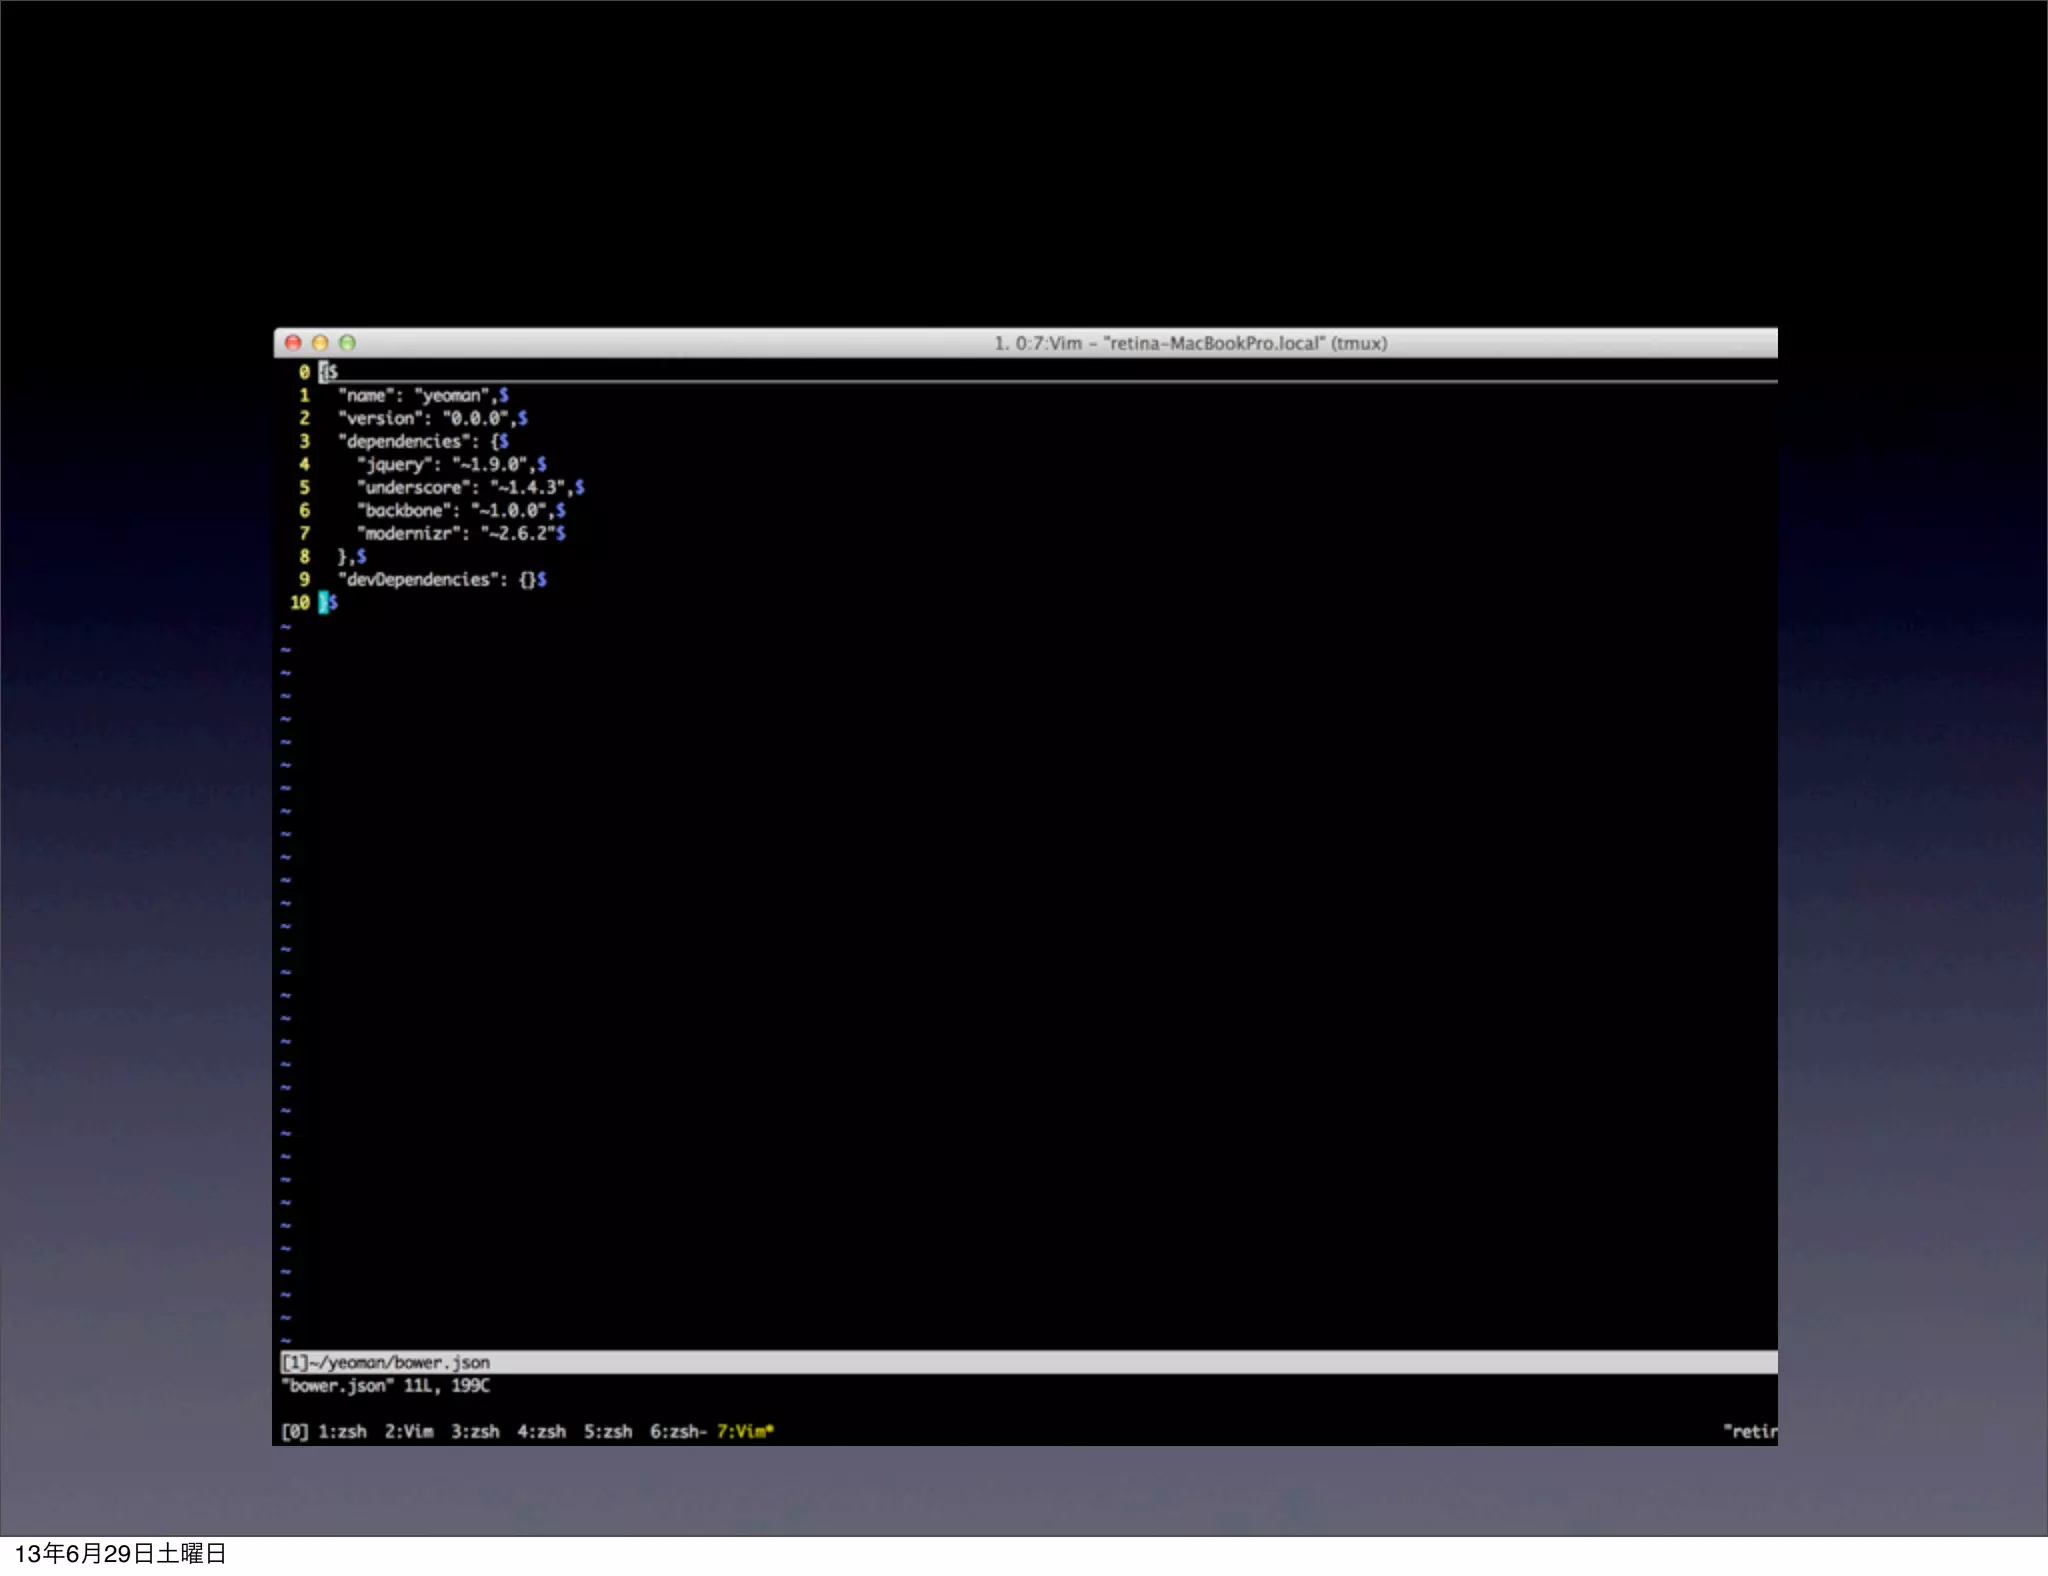Go to tmux window 5:zsh
The height and width of the screenshot is (1576, 2048).
(608, 1431)
